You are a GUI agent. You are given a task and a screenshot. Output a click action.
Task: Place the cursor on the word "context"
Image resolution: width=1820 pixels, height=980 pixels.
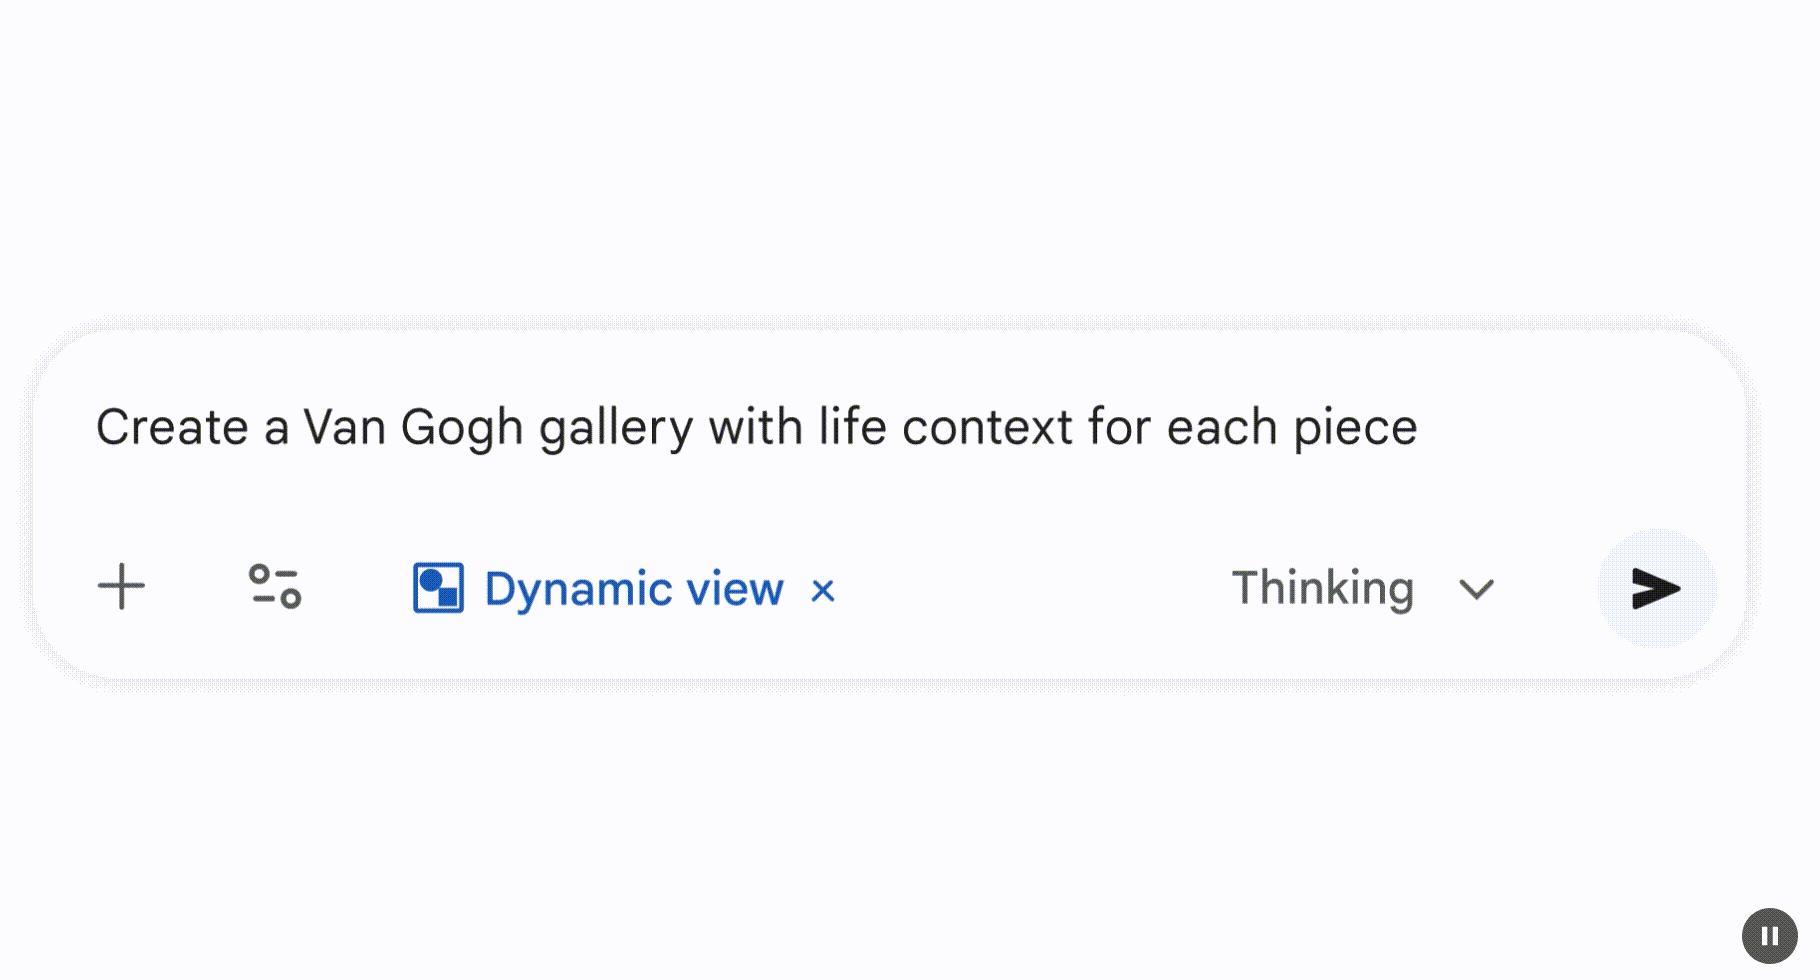pyautogui.click(x=988, y=428)
